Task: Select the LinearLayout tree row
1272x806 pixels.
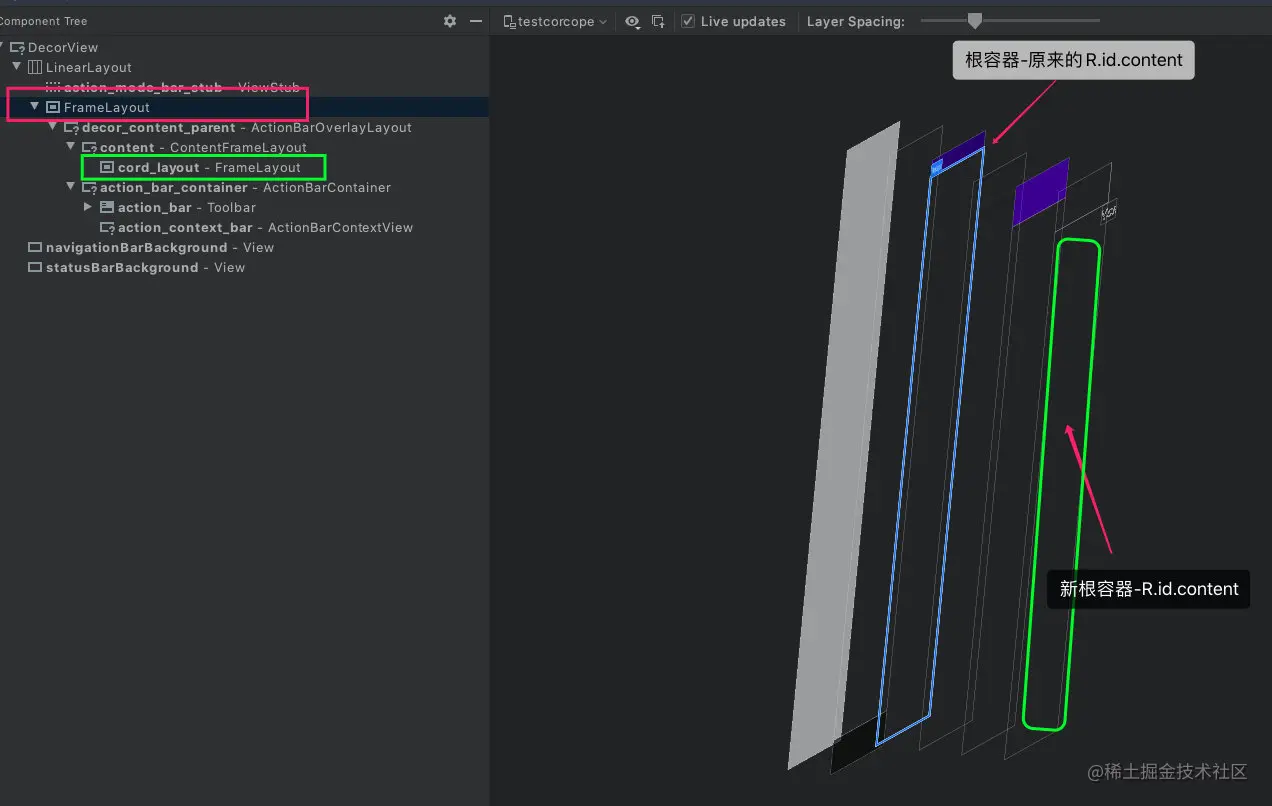Action: coord(89,67)
